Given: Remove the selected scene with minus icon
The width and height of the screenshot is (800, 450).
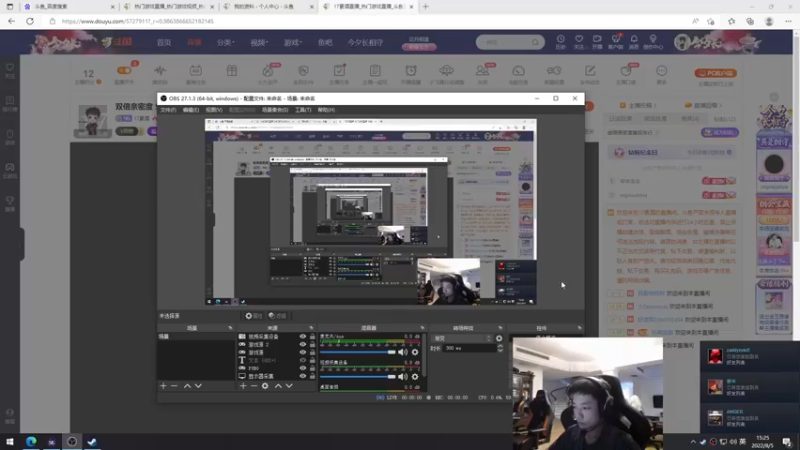Looking at the screenshot, I should click(x=174, y=386).
